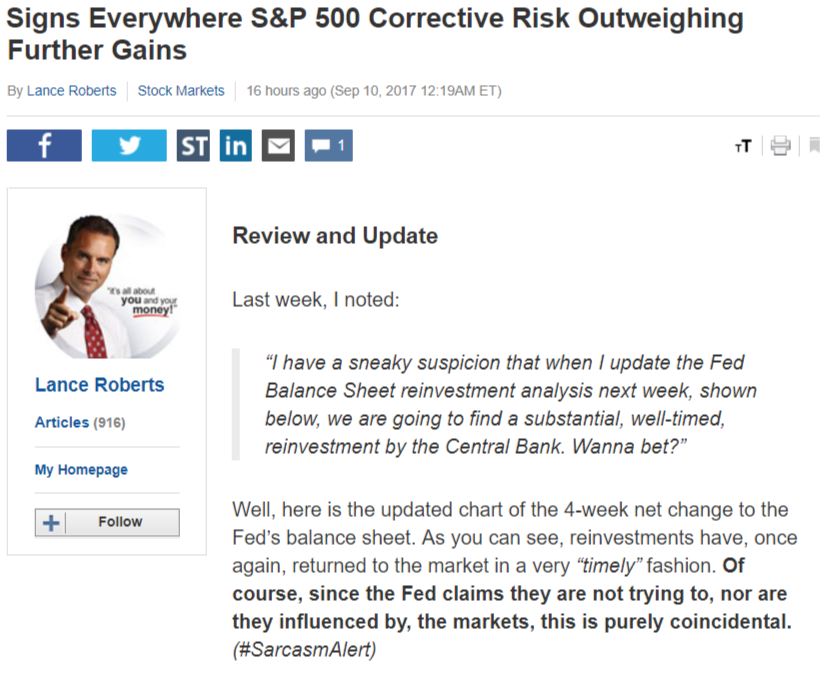This screenshot has height=685, width=833.
Task: Open the comments bubble showing 1
Action: click(328, 146)
